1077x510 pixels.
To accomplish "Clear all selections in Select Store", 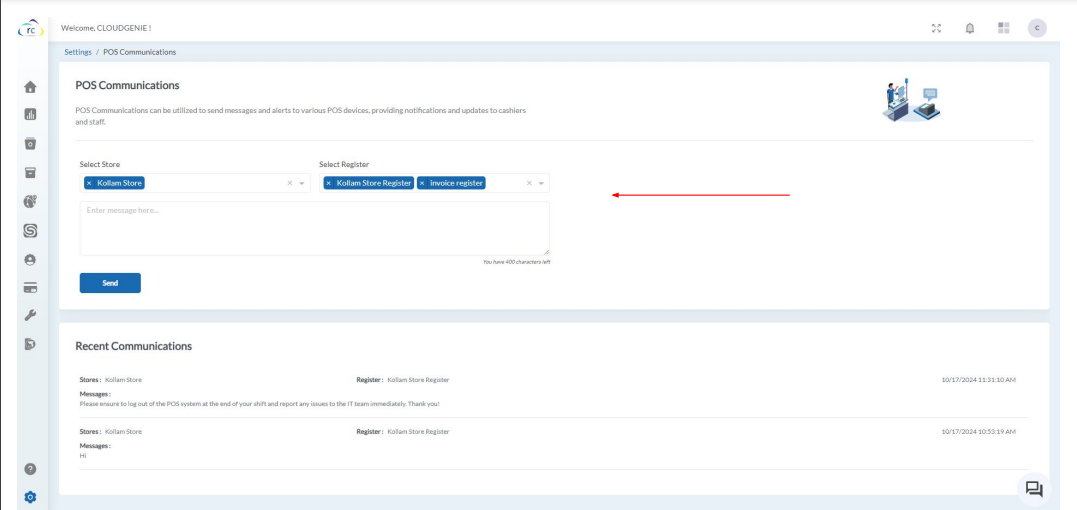I will coord(290,183).
